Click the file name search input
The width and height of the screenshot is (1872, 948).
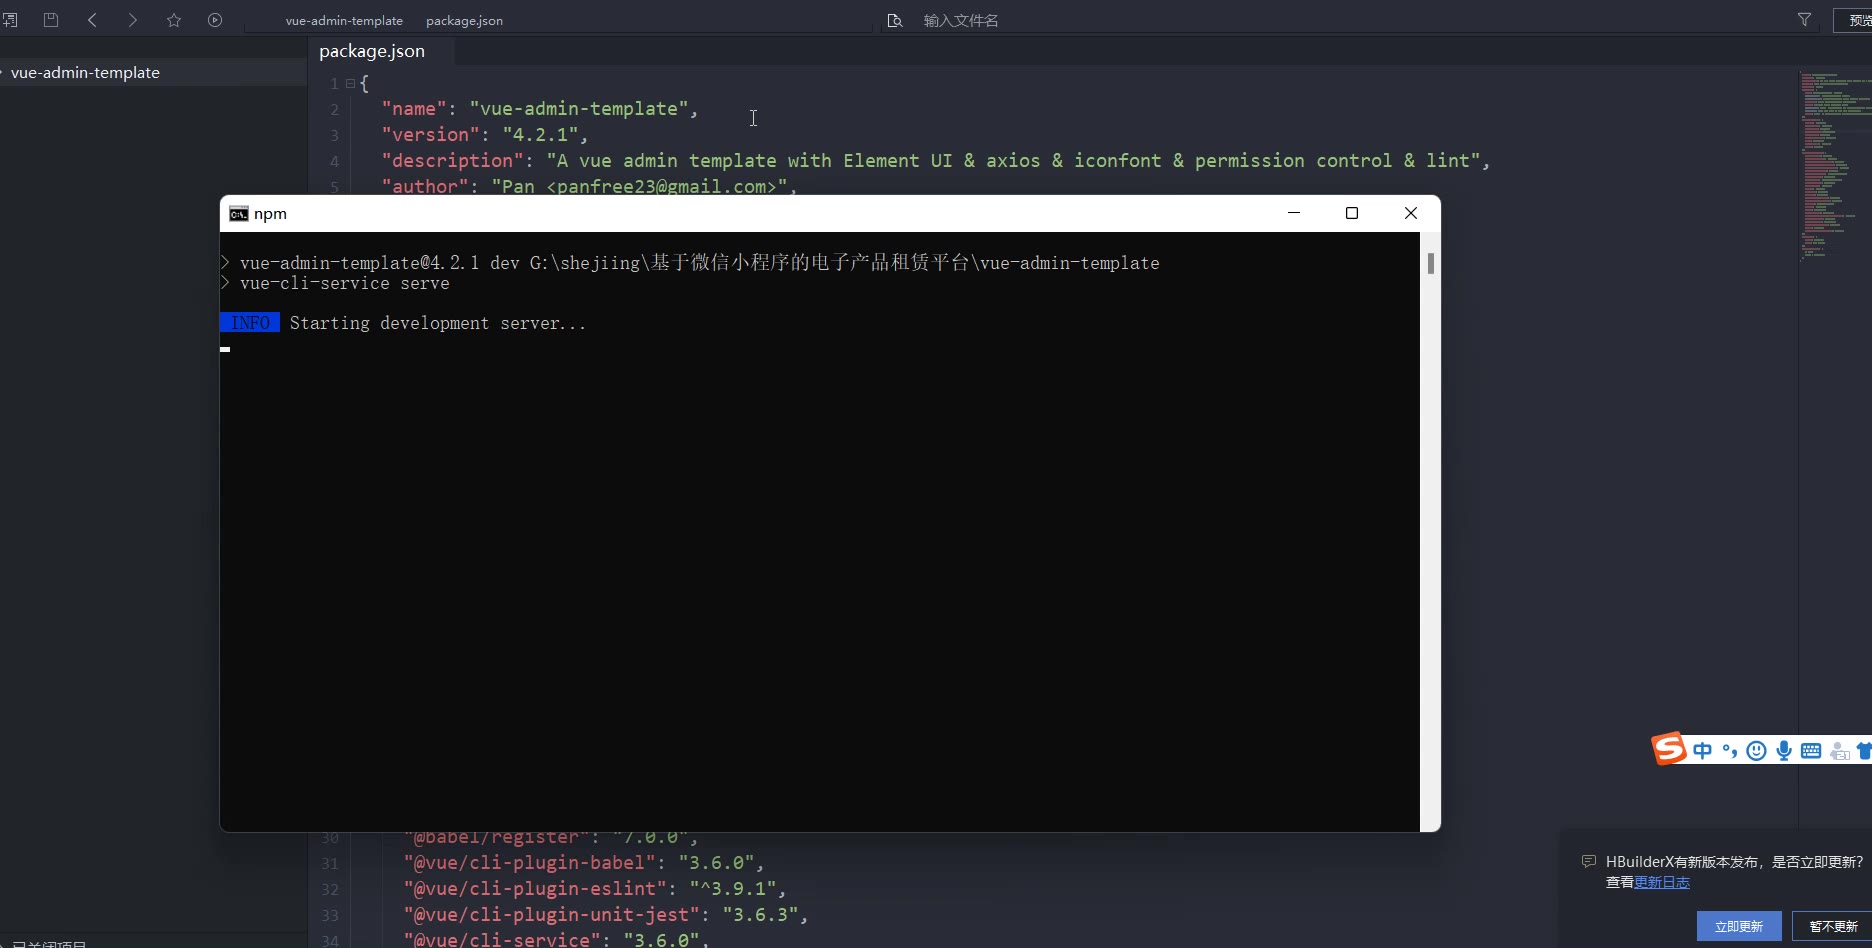point(1350,20)
